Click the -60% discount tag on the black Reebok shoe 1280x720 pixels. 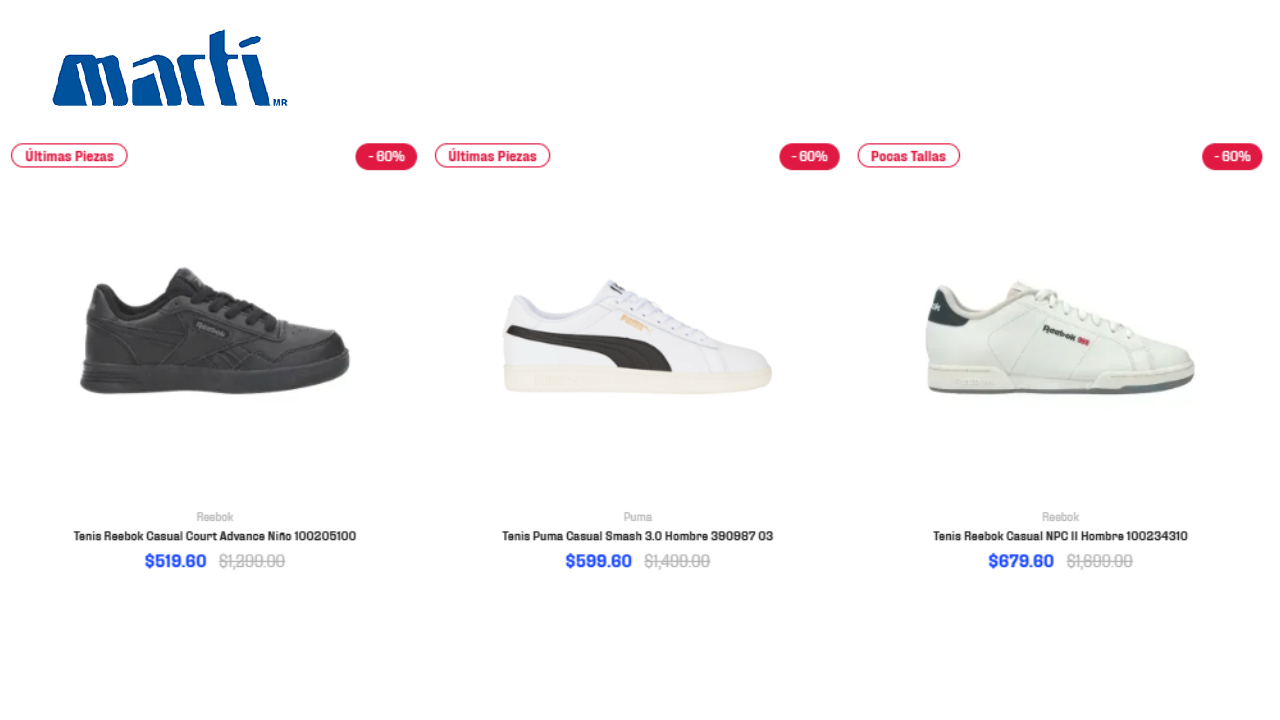(386, 157)
